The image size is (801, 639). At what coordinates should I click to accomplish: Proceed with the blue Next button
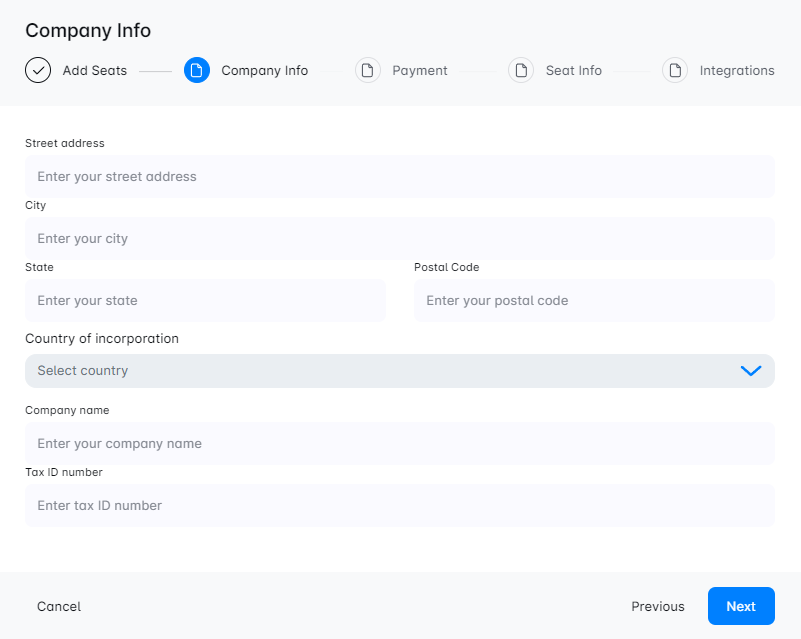coord(741,607)
